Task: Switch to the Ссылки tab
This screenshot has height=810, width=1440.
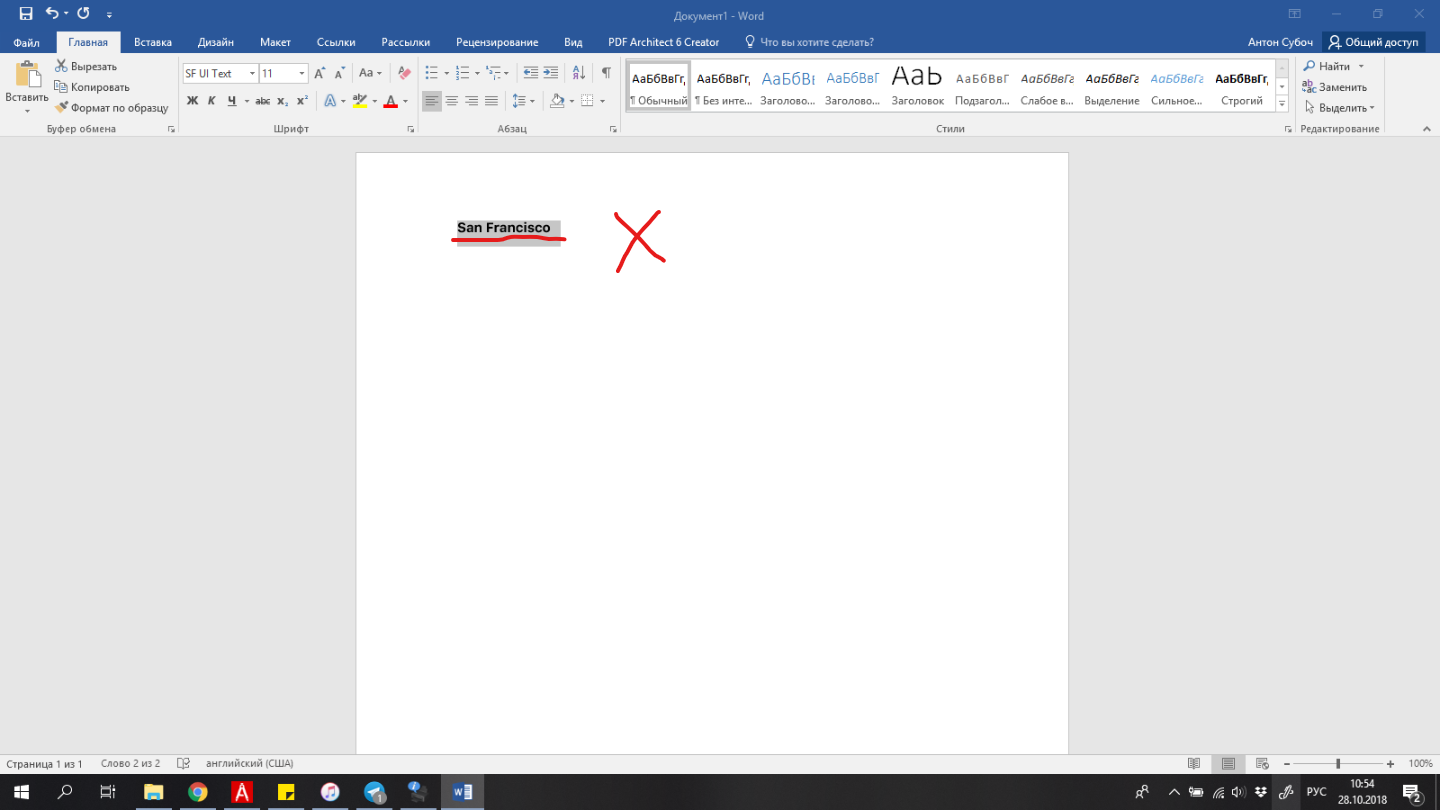Action: pos(336,42)
